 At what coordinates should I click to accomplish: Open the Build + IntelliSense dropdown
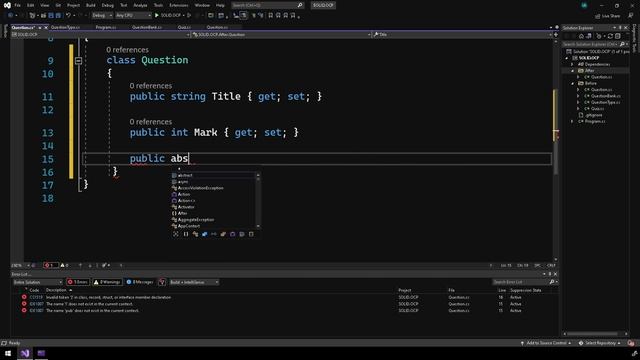point(194,282)
